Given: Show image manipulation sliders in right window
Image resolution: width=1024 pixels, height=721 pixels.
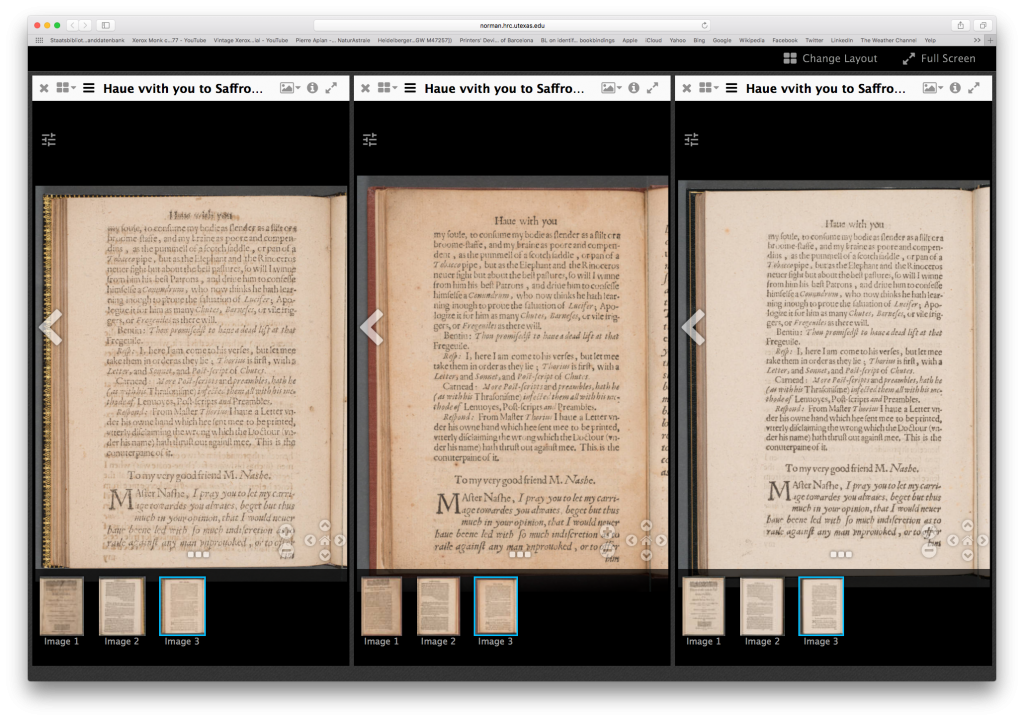Looking at the screenshot, I should coord(692,140).
